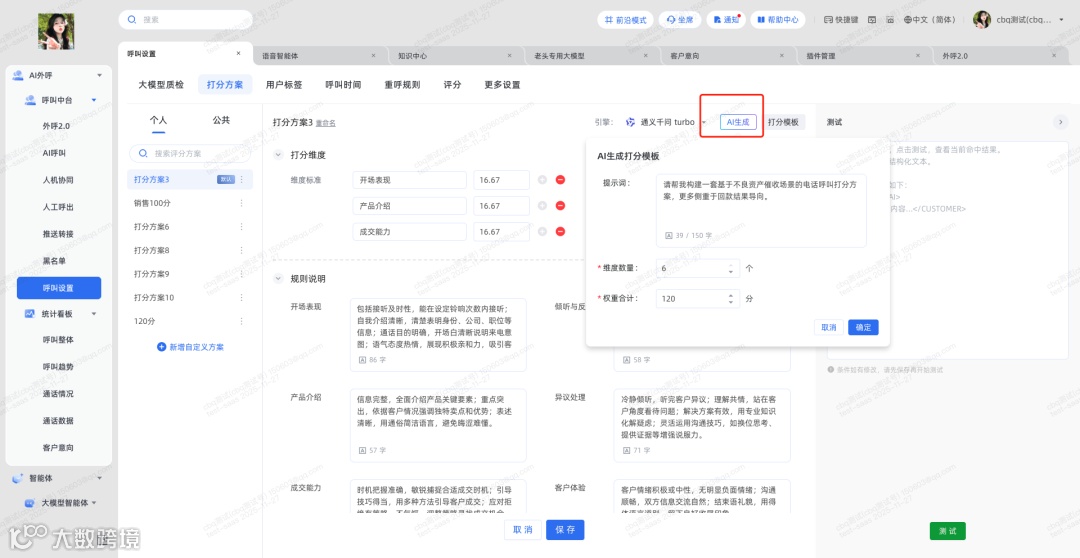The image size is (1080, 558).
Task: Focus the 提示词 prompt text area
Action: point(761,210)
